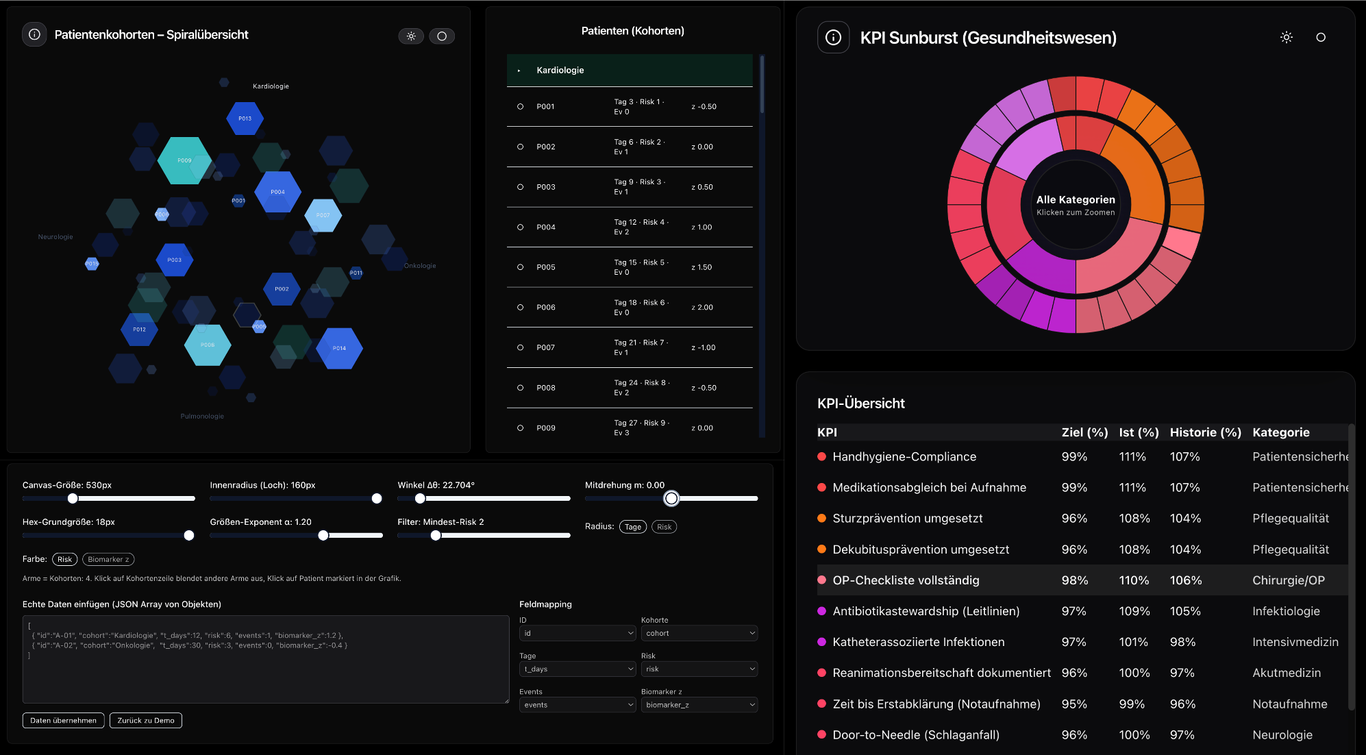Screen dimensions: 1366x755
Task: Set Radius option to Risk
Action: point(664,527)
